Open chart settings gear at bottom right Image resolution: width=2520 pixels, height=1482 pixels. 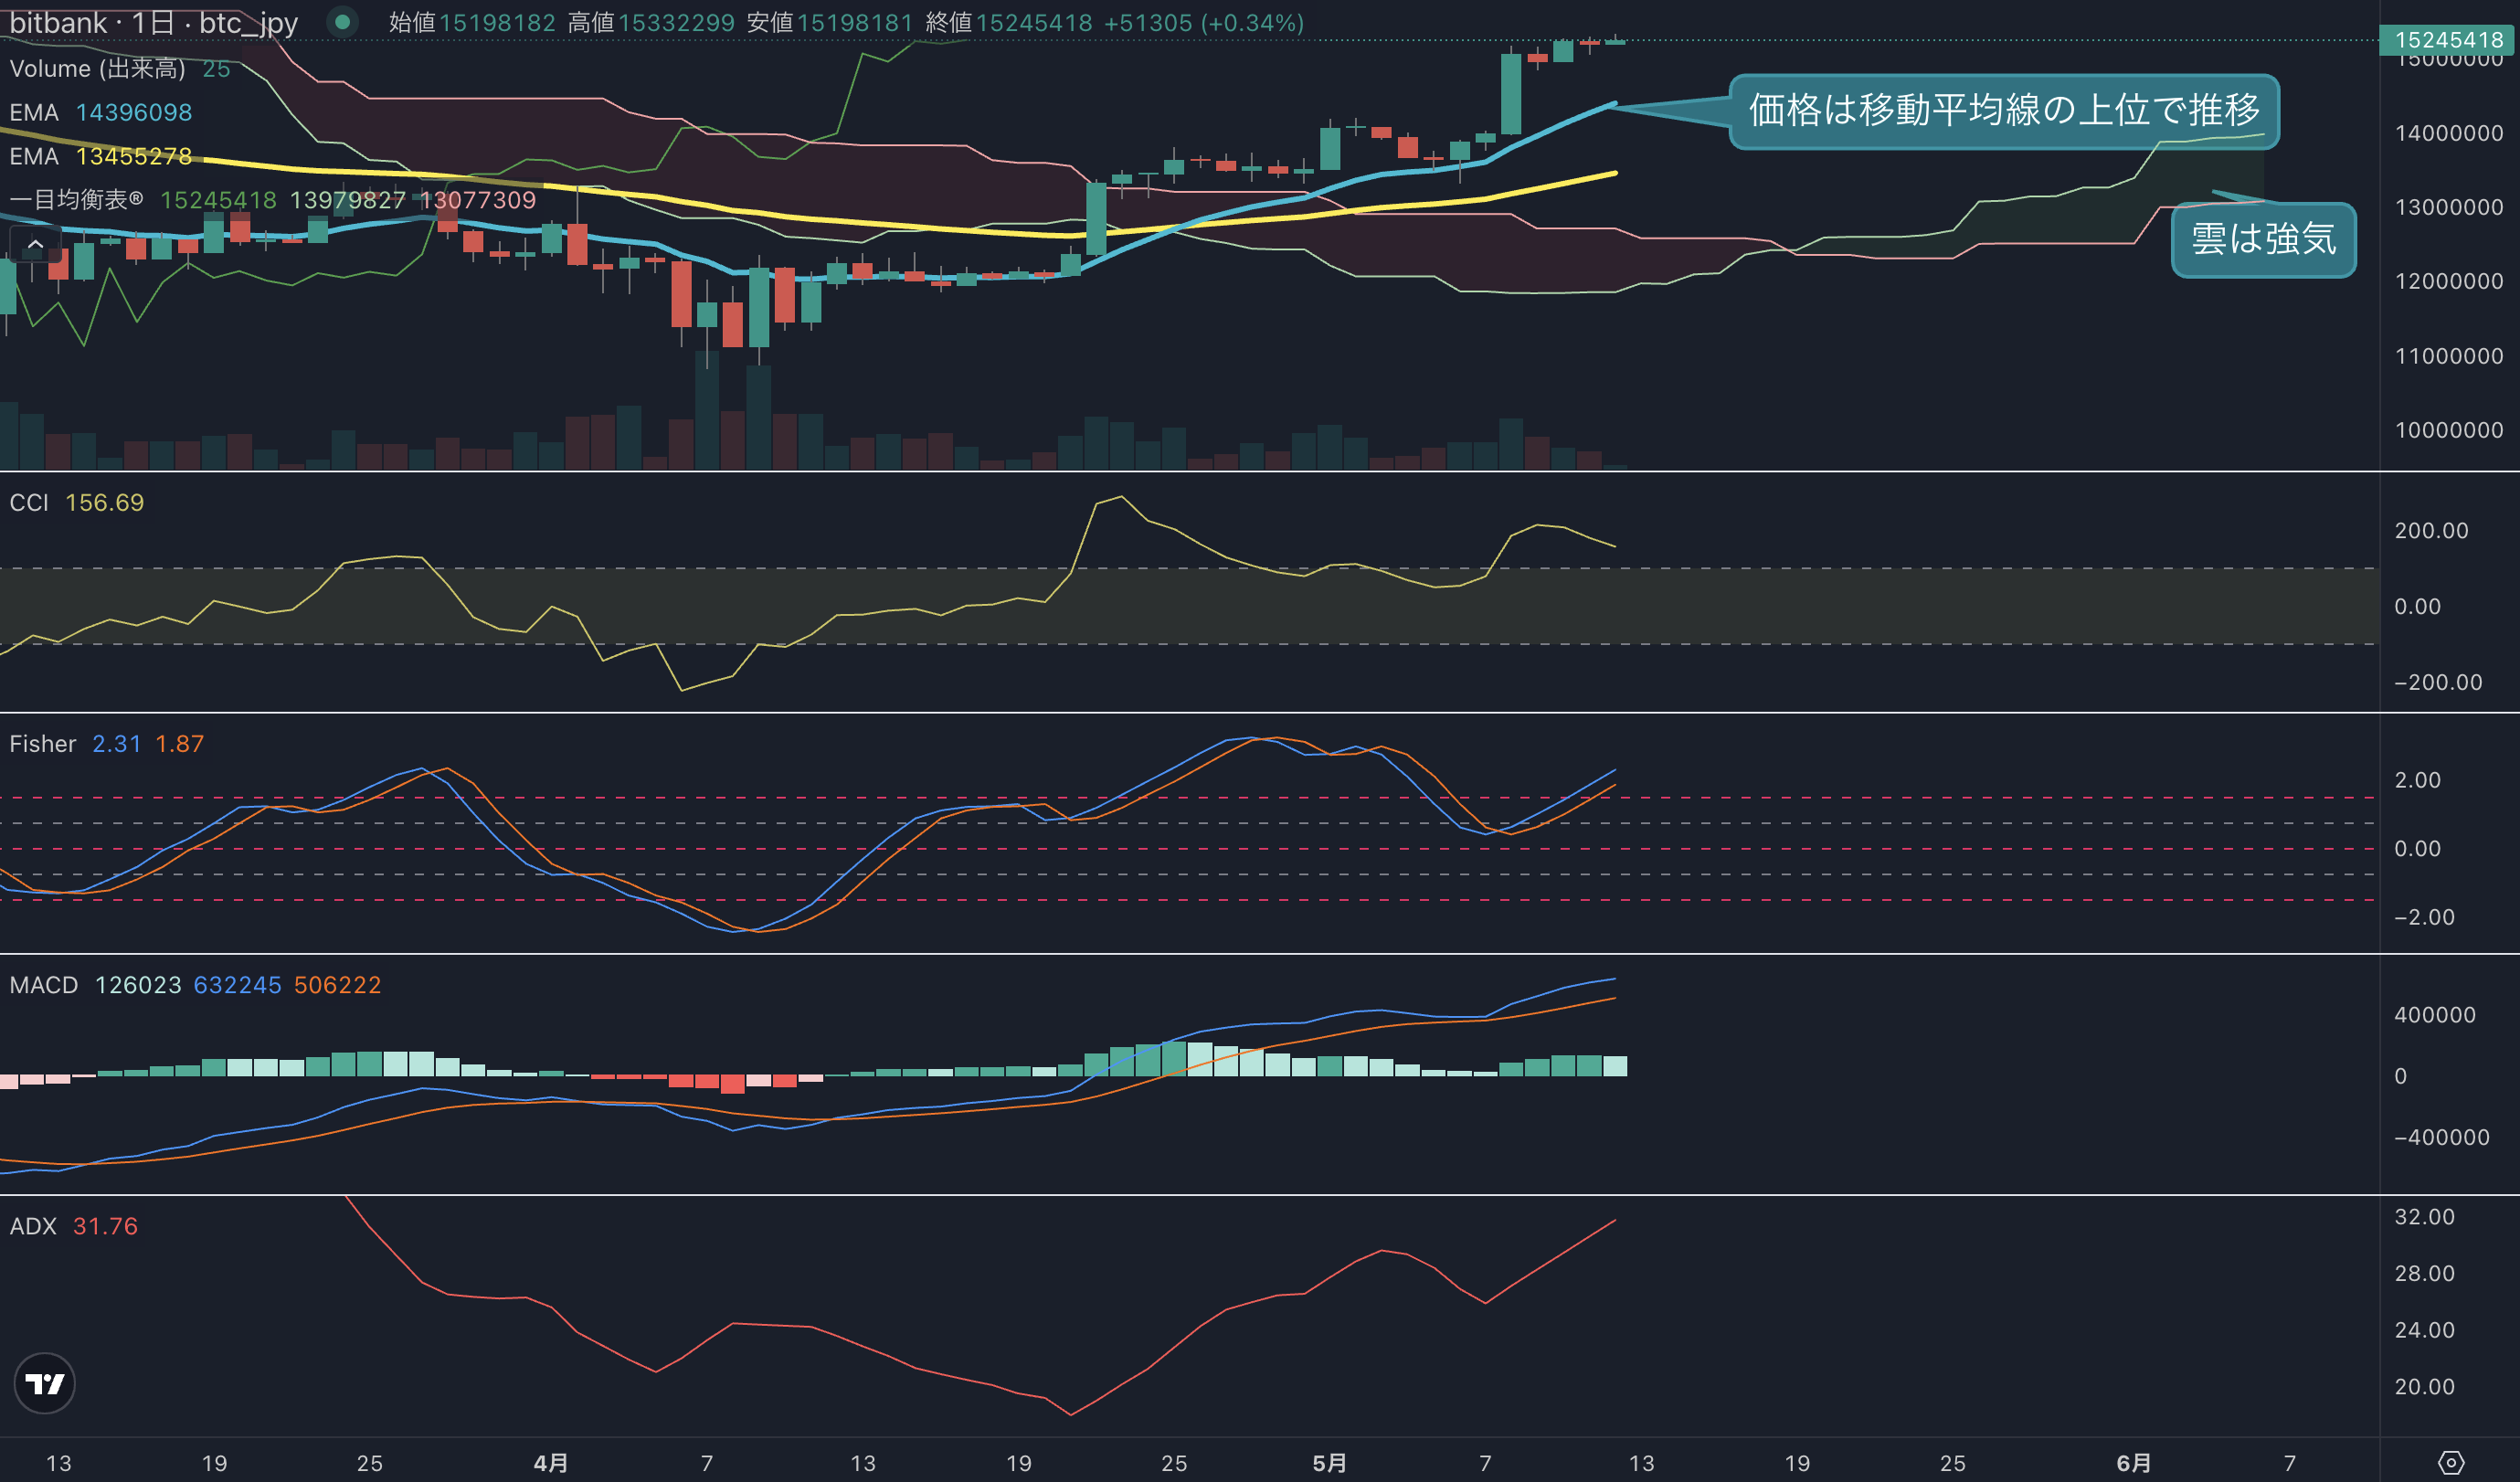tap(2451, 1463)
